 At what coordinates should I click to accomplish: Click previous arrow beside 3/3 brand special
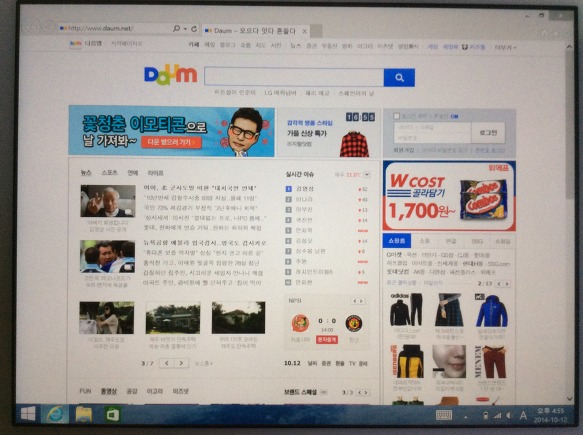360,392
